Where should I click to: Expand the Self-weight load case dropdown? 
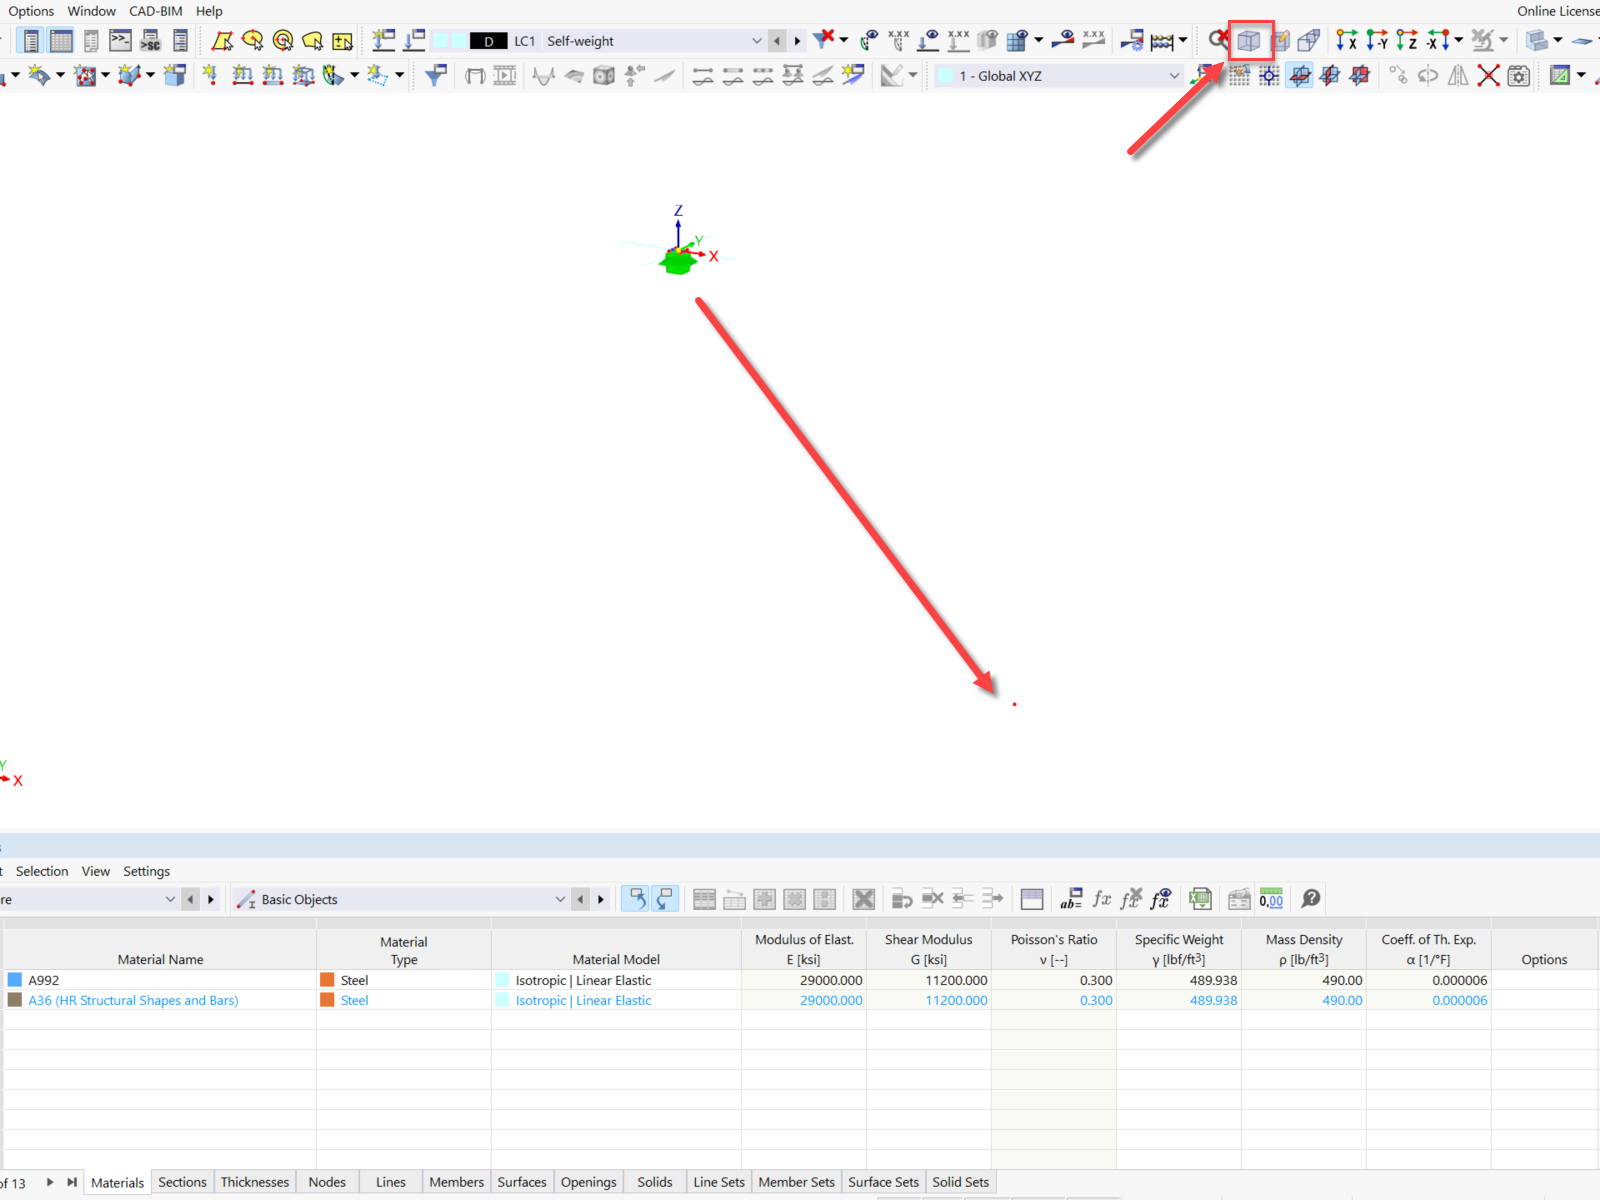point(756,41)
